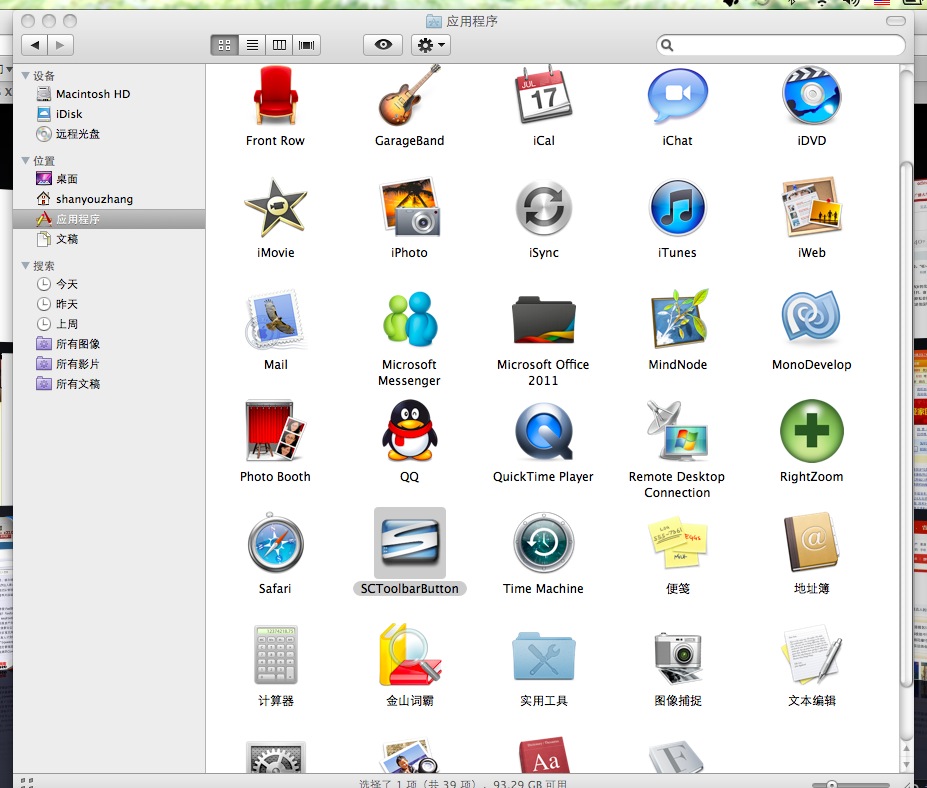The height and width of the screenshot is (788, 927).
Task: Click the toolbar hide pill button
Action: click(x=896, y=21)
